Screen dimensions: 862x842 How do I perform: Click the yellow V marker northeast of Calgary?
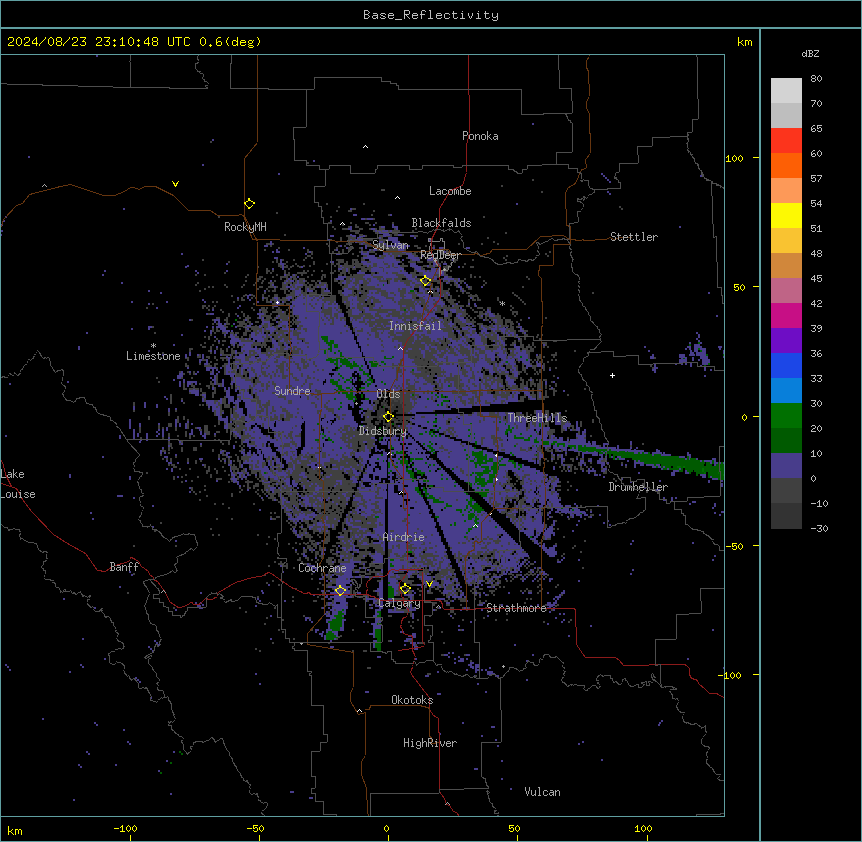tap(429, 584)
